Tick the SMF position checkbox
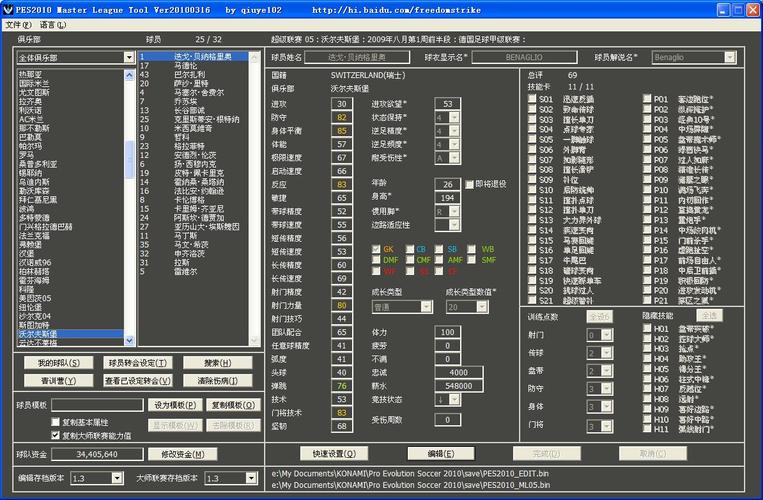Image resolution: width=763 pixels, height=500 pixels. [x=472, y=260]
